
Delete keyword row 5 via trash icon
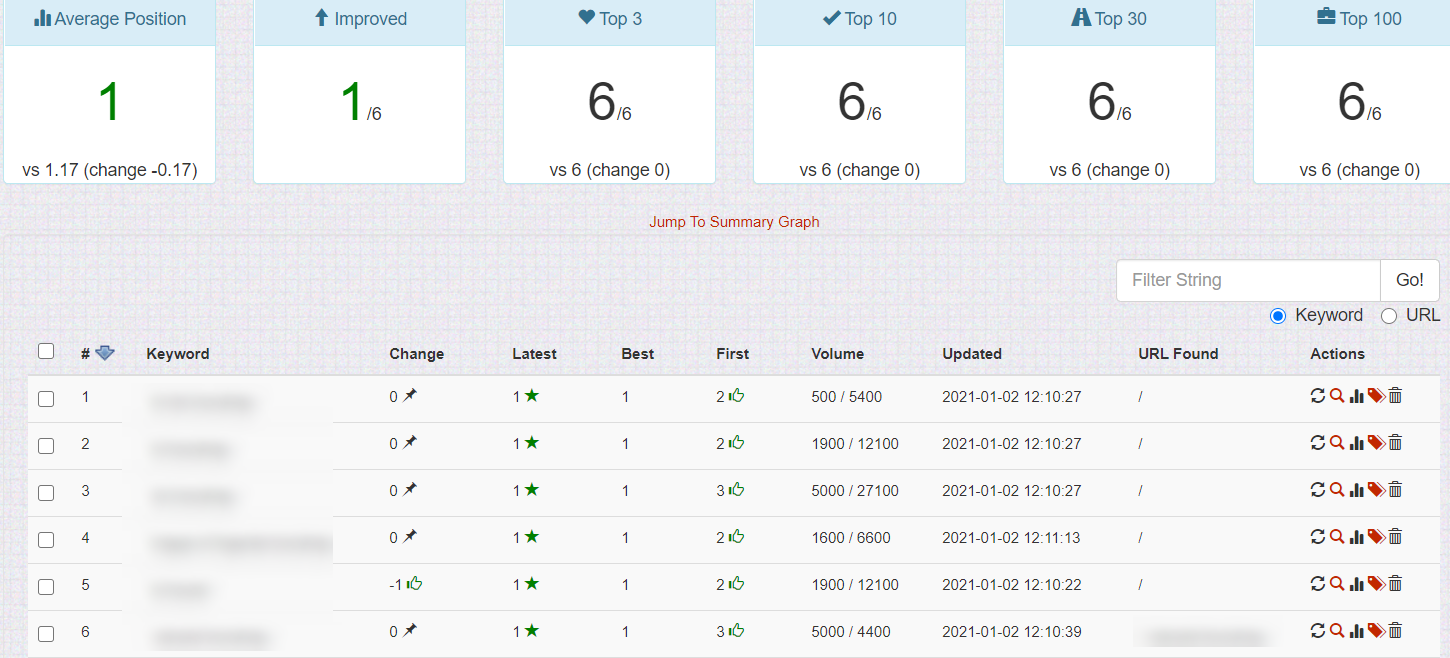[x=1395, y=584]
